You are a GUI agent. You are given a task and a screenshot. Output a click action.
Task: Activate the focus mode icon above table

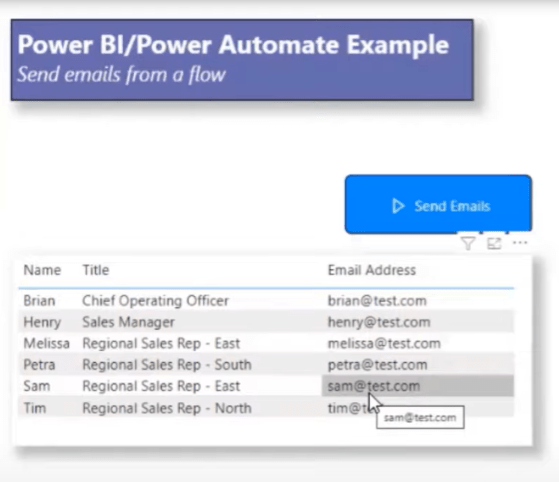point(494,244)
